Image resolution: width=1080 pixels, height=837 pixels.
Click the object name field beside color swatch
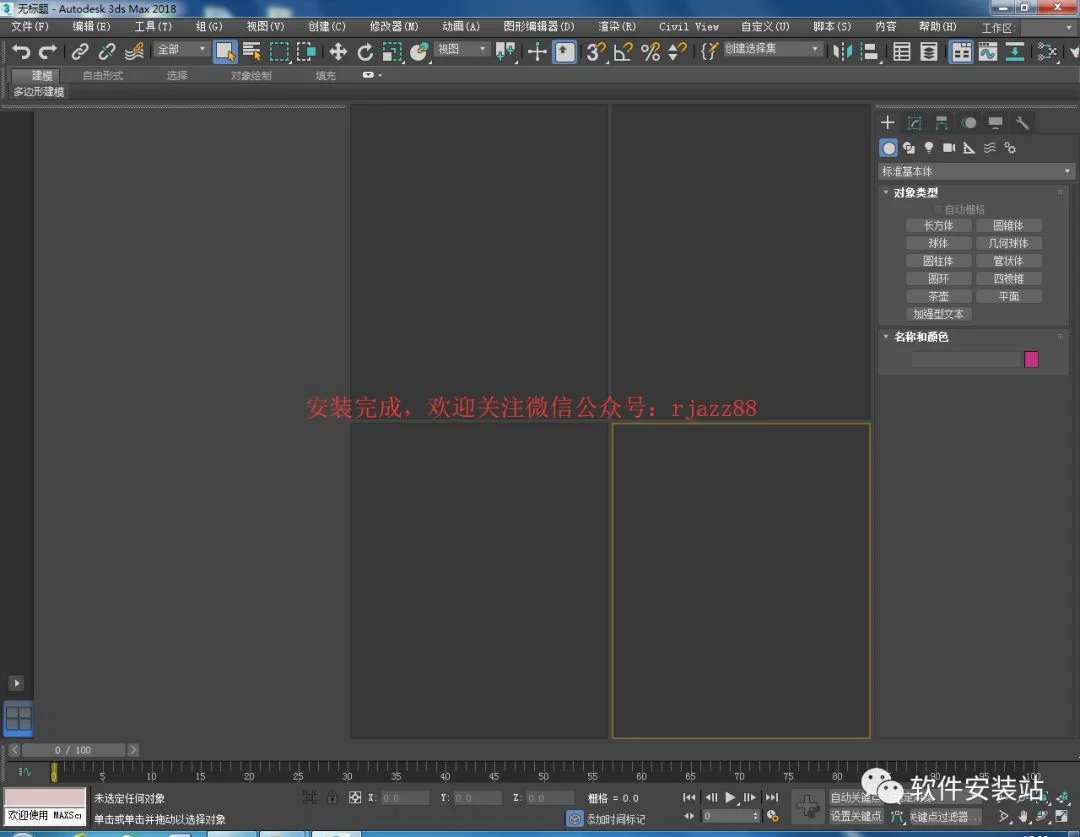[x=966, y=359]
